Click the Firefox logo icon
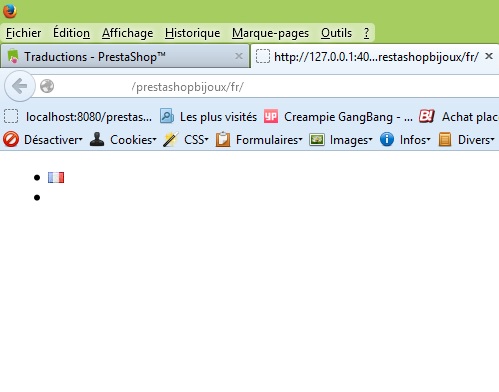The image size is (499, 392). (10, 11)
